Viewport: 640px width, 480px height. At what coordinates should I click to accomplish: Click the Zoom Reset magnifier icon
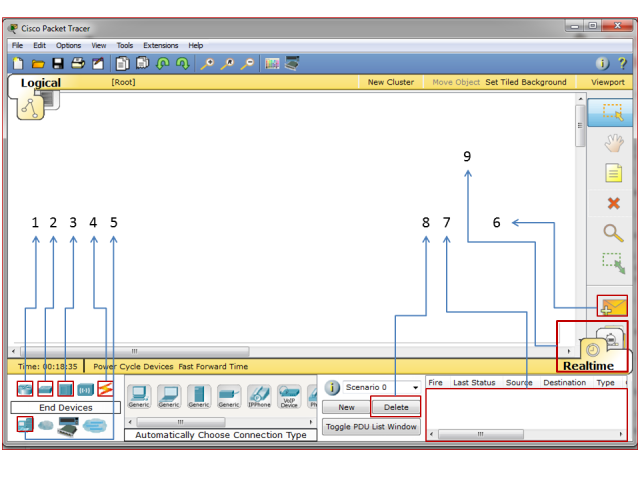tap(227, 64)
